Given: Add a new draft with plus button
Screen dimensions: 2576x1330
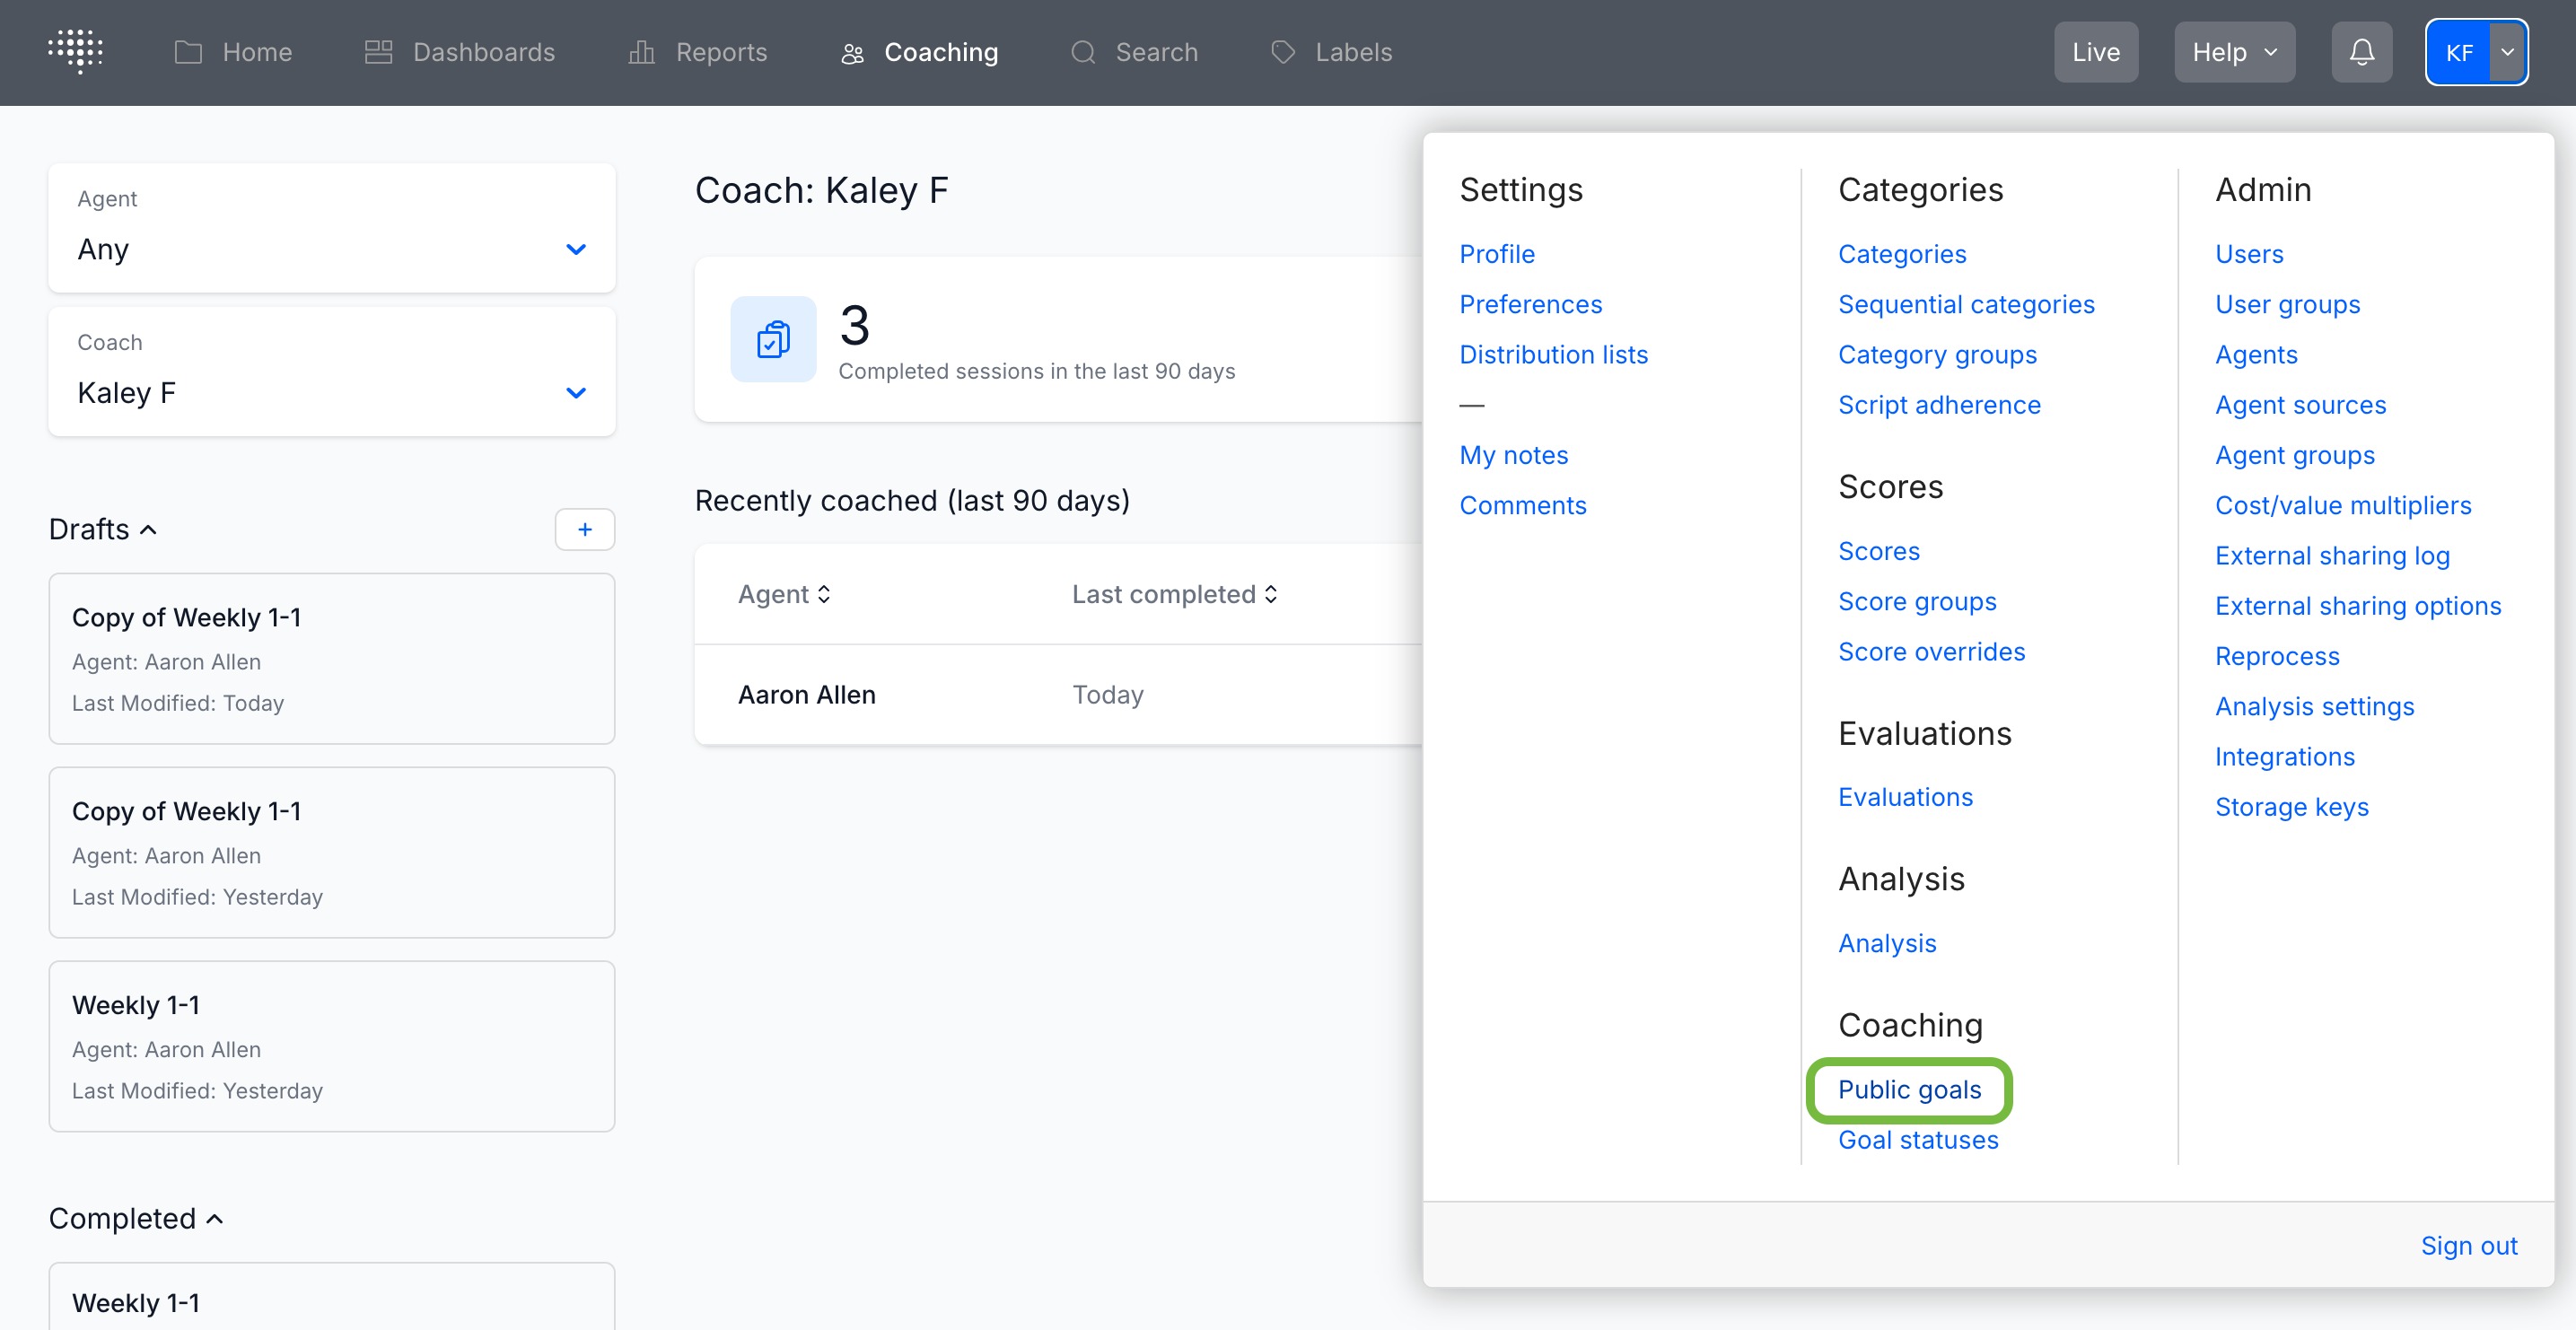Looking at the screenshot, I should [x=584, y=529].
